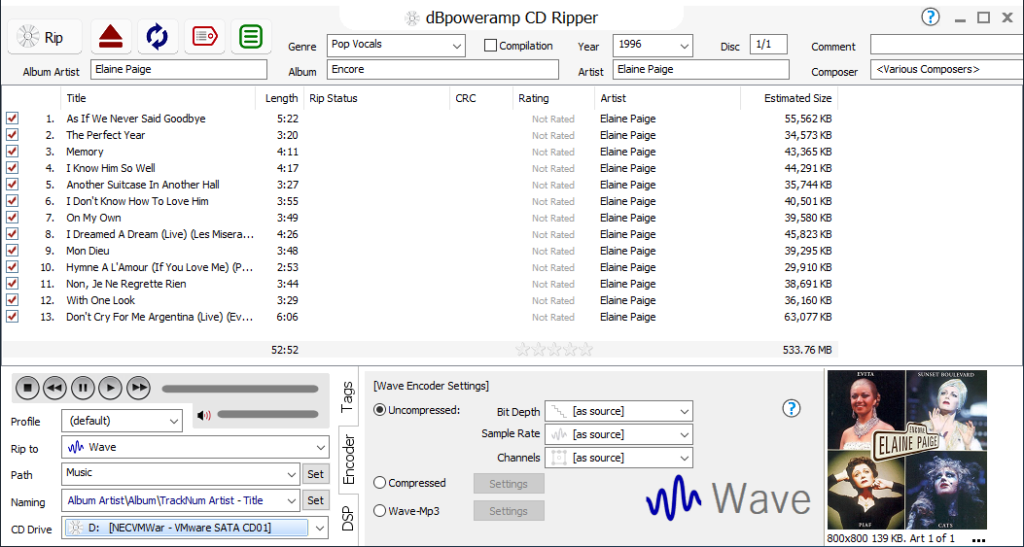1024x547 pixels.
Task: Adjust the volume slider
Action: pyautogui.click(x=268, y=414)
